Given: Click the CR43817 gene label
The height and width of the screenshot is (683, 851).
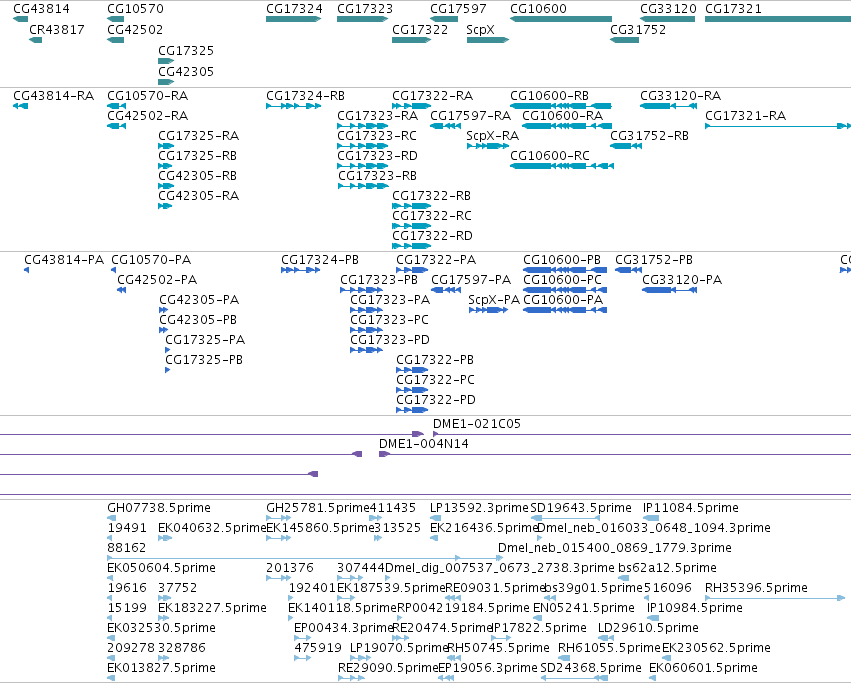Looking at the screenshot, I should [x=57, y=30].
